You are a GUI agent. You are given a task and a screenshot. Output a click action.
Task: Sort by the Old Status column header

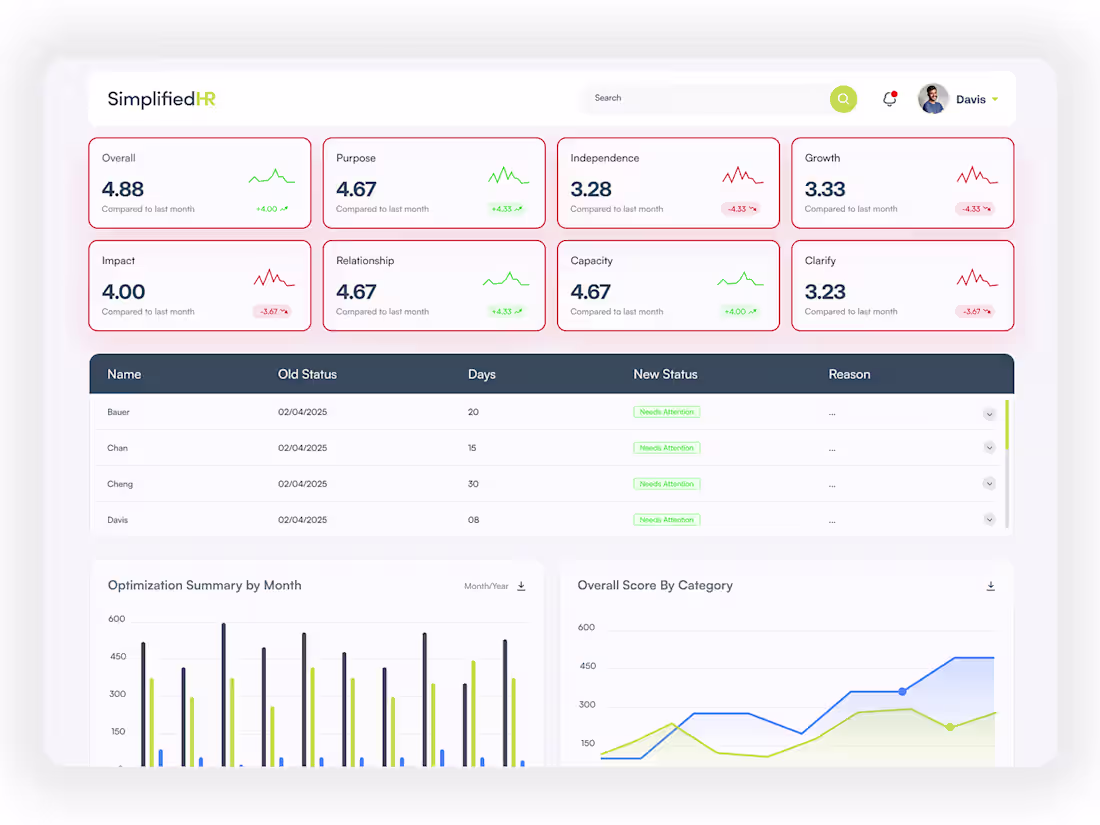(x=307, y=375)
